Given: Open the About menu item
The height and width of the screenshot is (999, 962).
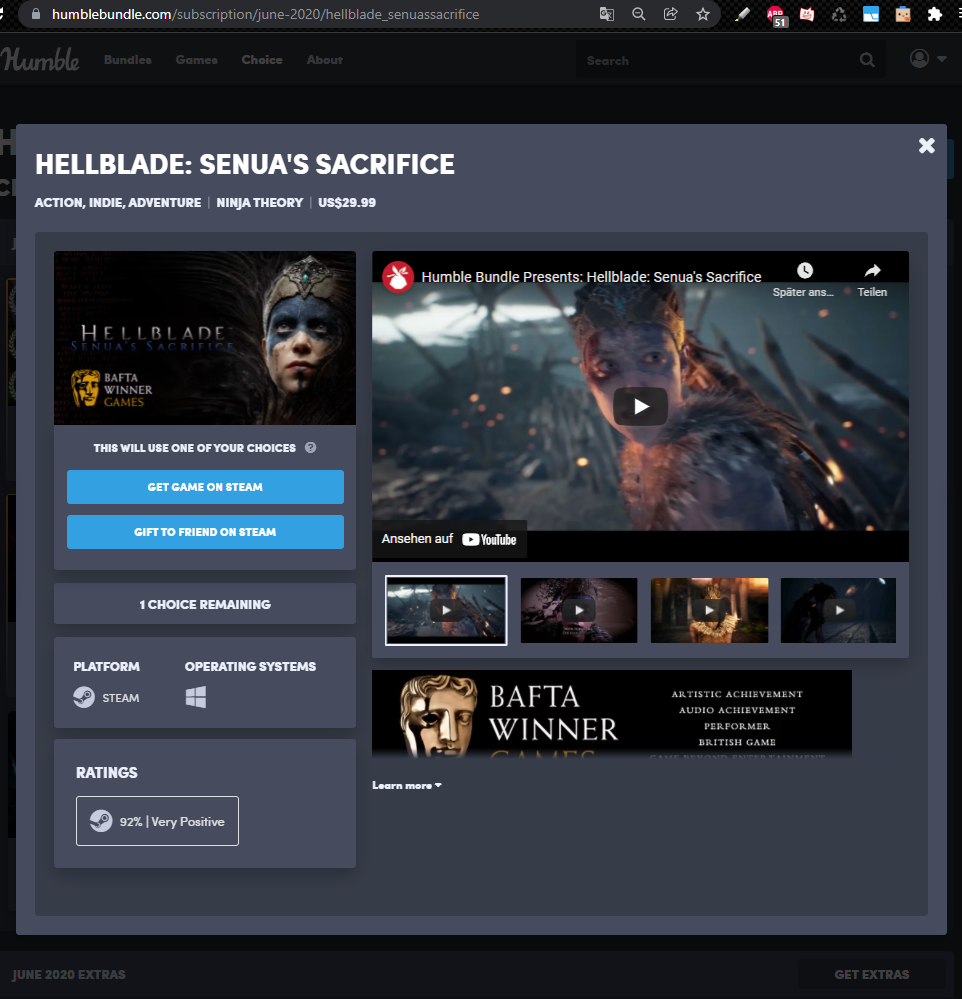Looking at the screenshot, I should click(324, 60).
